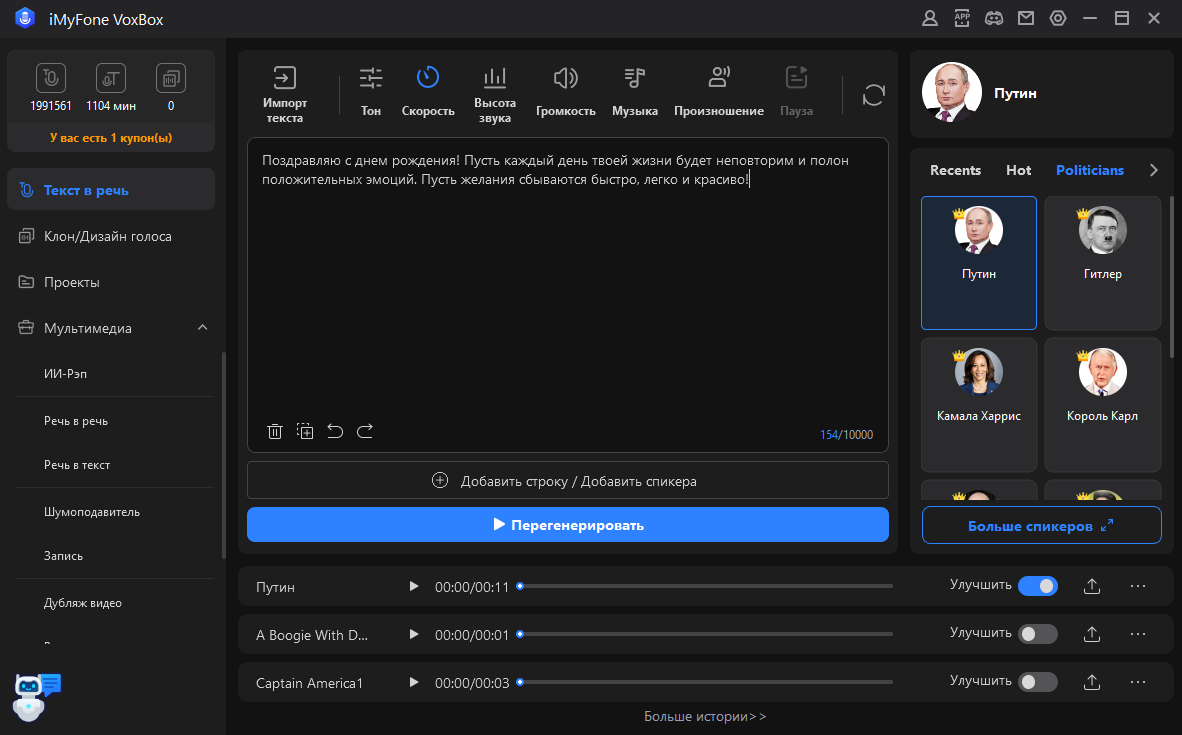Open Клон/Дизайн голоса in the sidebar
Screen dimensions: 1182x735
111,236
